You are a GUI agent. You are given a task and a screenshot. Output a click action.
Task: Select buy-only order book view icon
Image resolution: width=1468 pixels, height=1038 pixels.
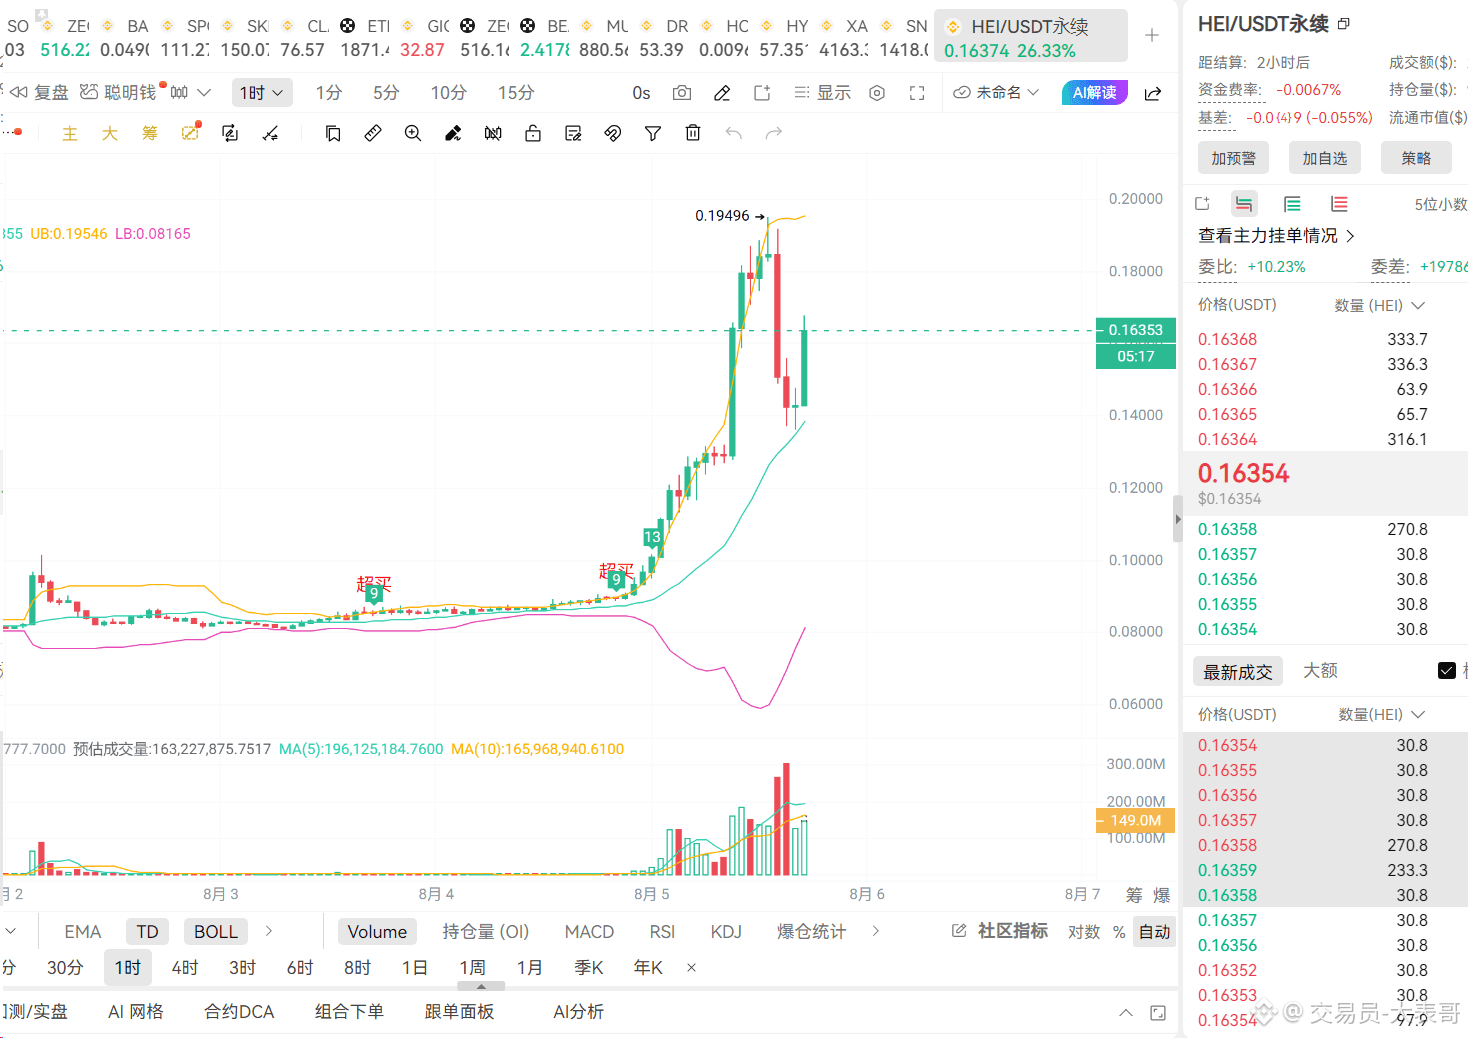pyautogui.click(x=1292, y=204)
